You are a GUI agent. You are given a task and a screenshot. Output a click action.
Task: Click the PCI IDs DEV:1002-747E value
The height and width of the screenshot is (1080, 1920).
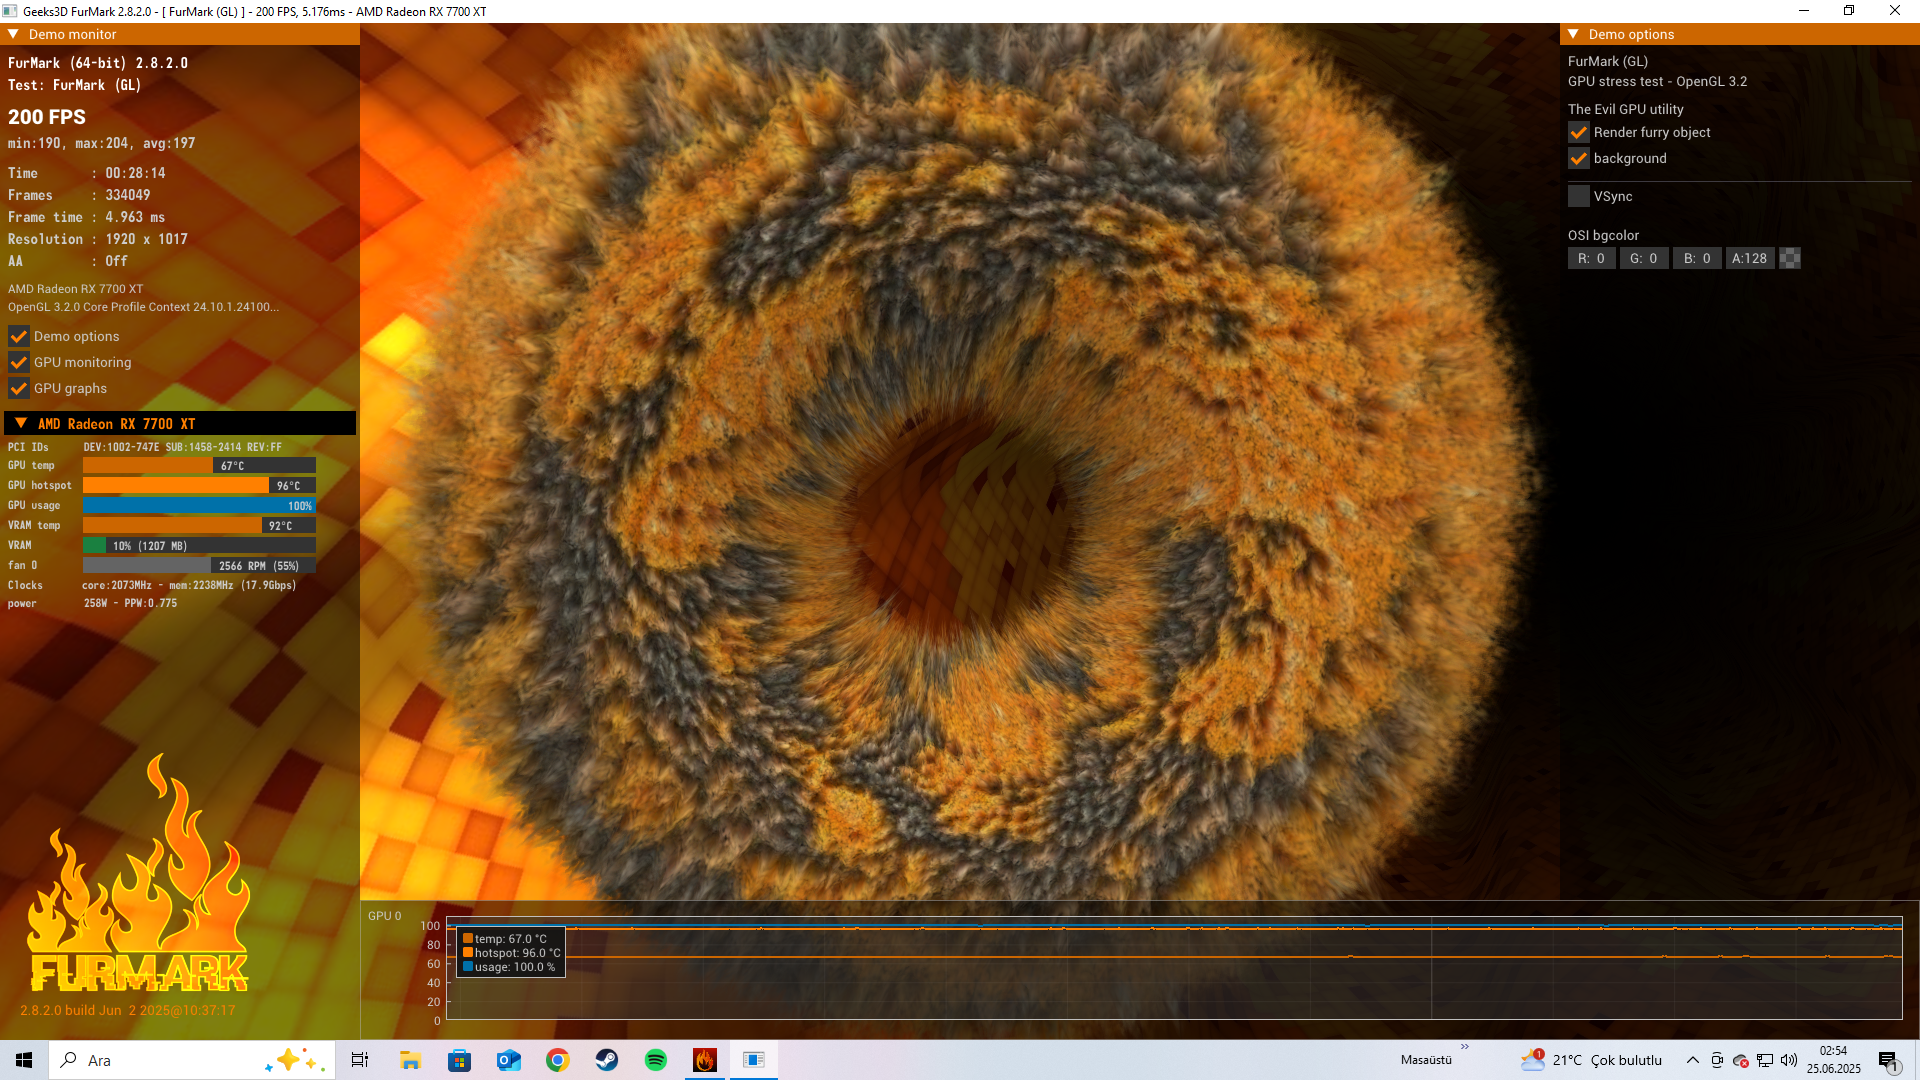[183, 447]
